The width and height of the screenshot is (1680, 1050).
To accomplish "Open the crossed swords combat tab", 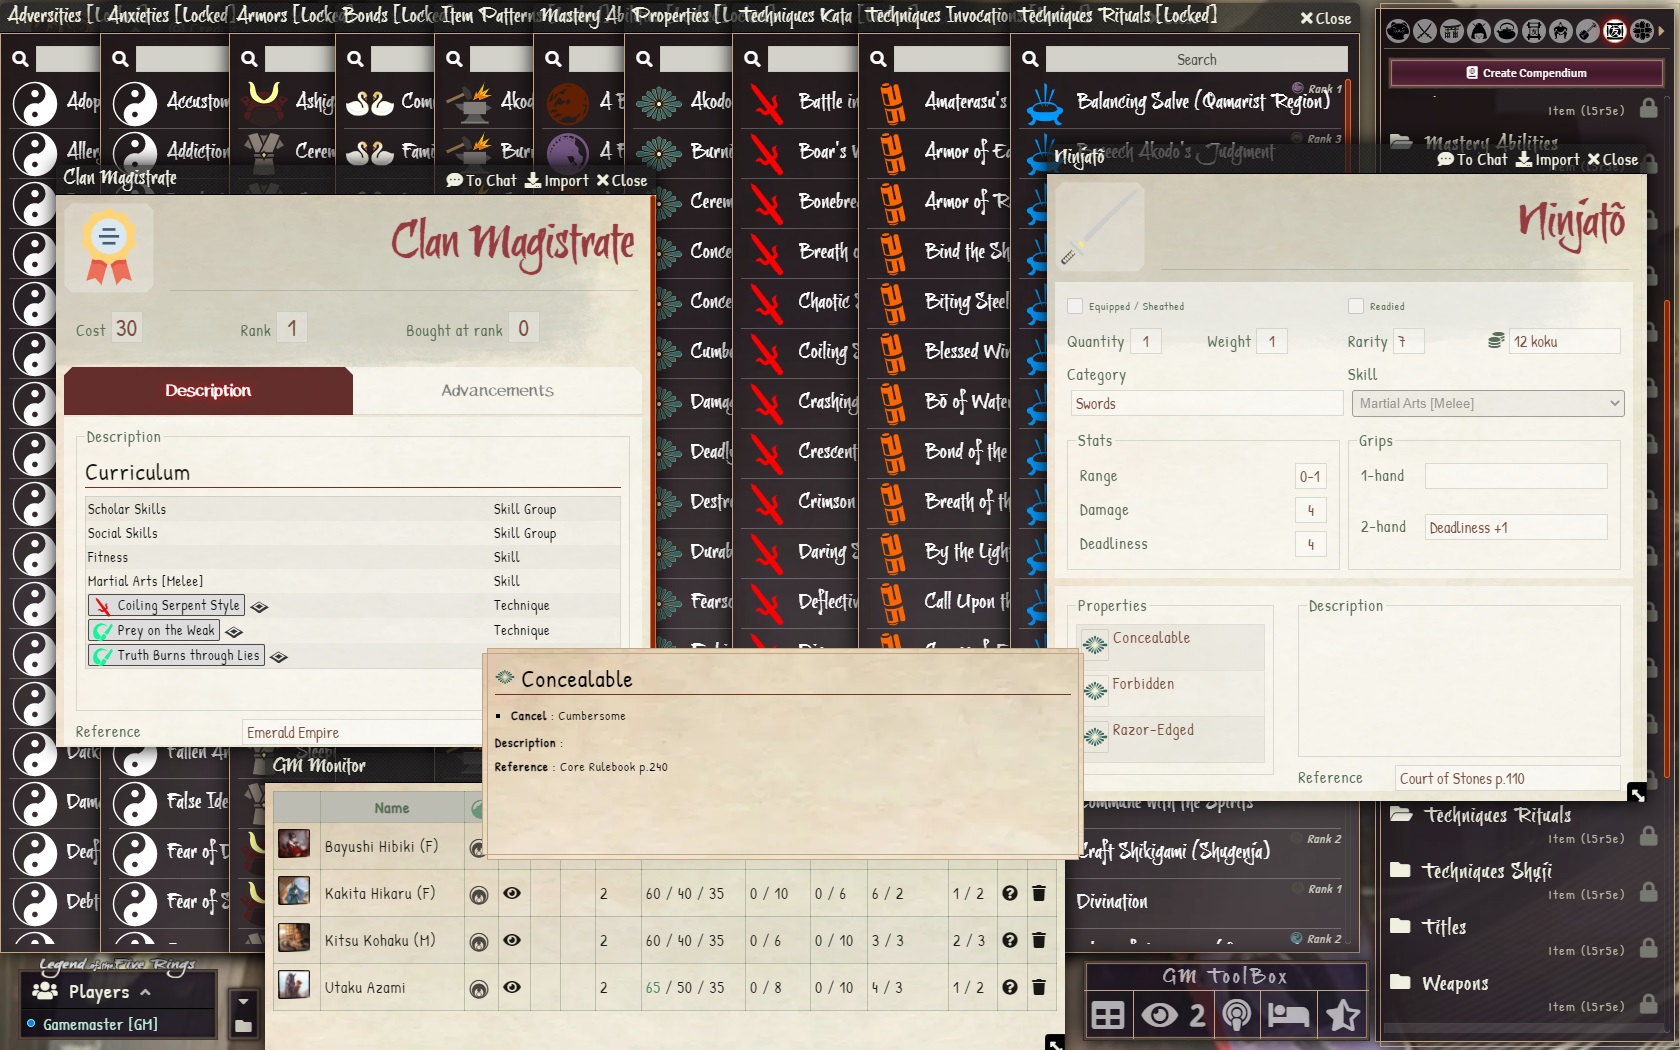I will pos(1425,31).
